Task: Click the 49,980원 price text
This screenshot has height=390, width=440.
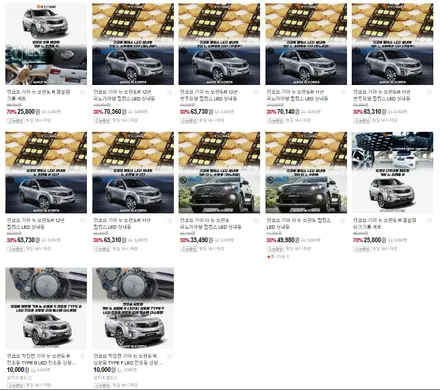Action: click(288, 240)
